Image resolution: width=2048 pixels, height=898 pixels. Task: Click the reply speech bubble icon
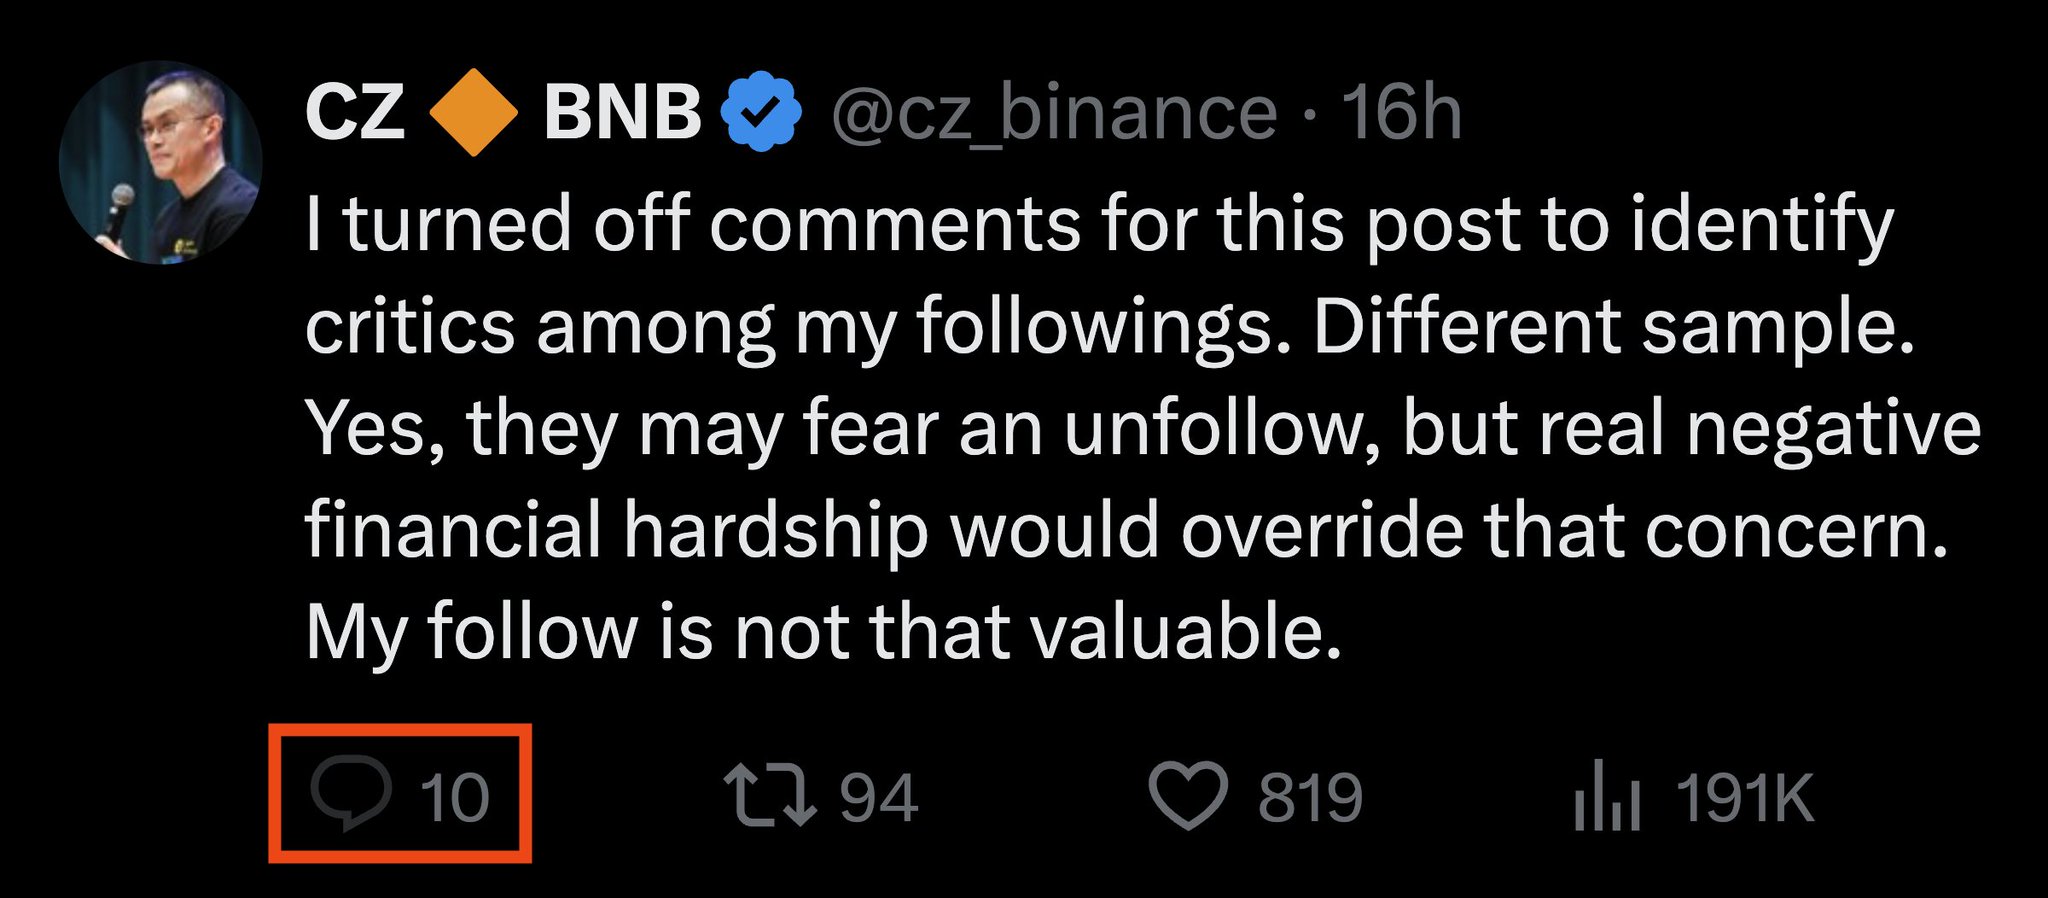pos(350,794)
